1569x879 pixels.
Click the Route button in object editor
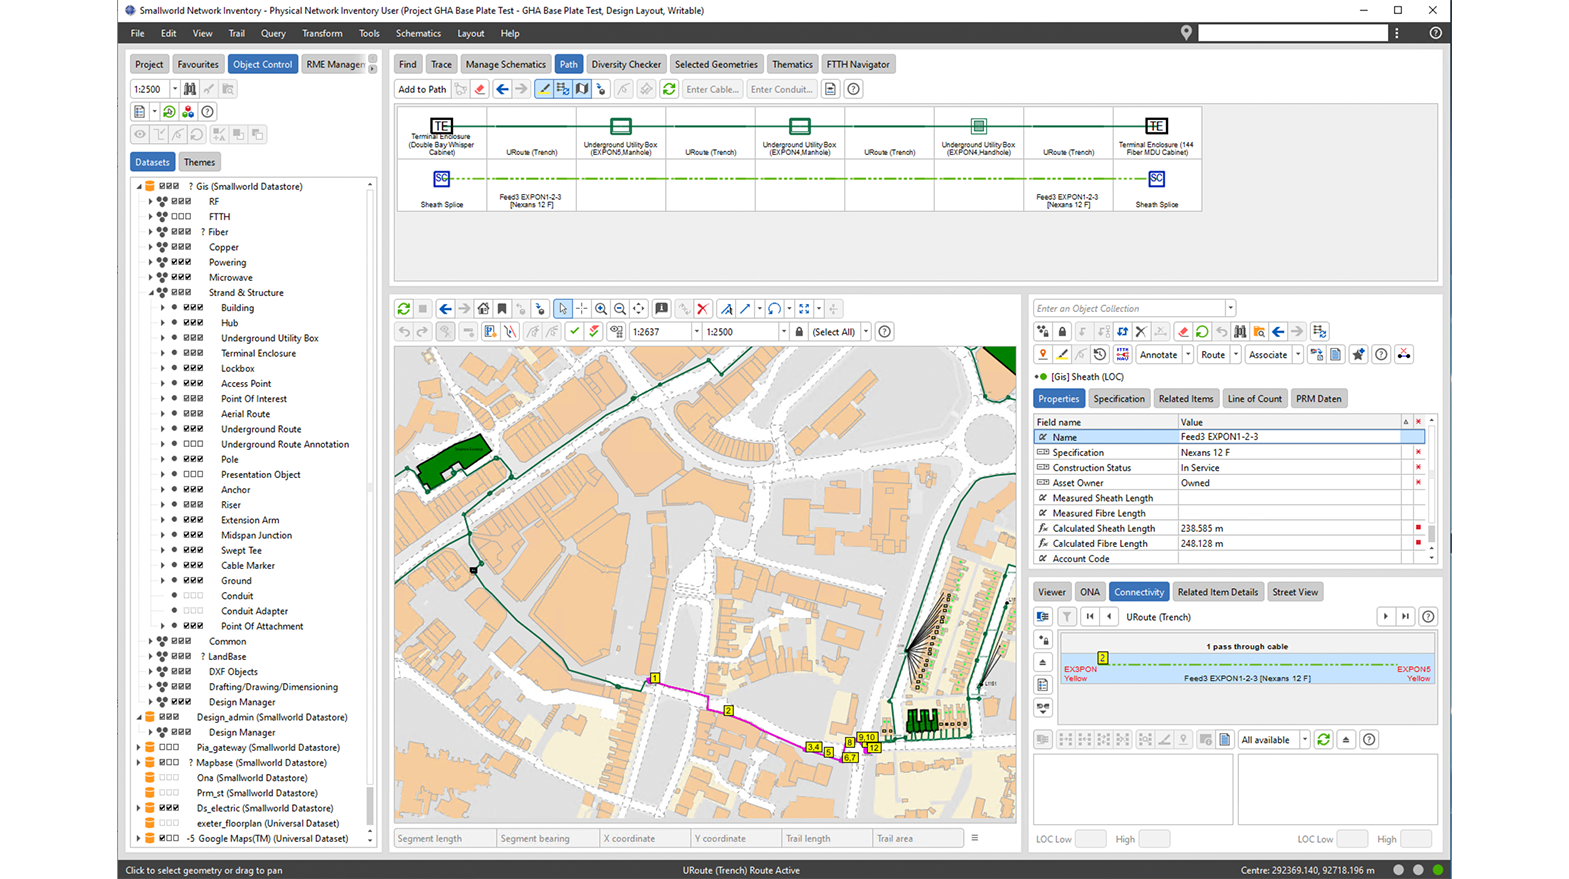click(1212, 355)
